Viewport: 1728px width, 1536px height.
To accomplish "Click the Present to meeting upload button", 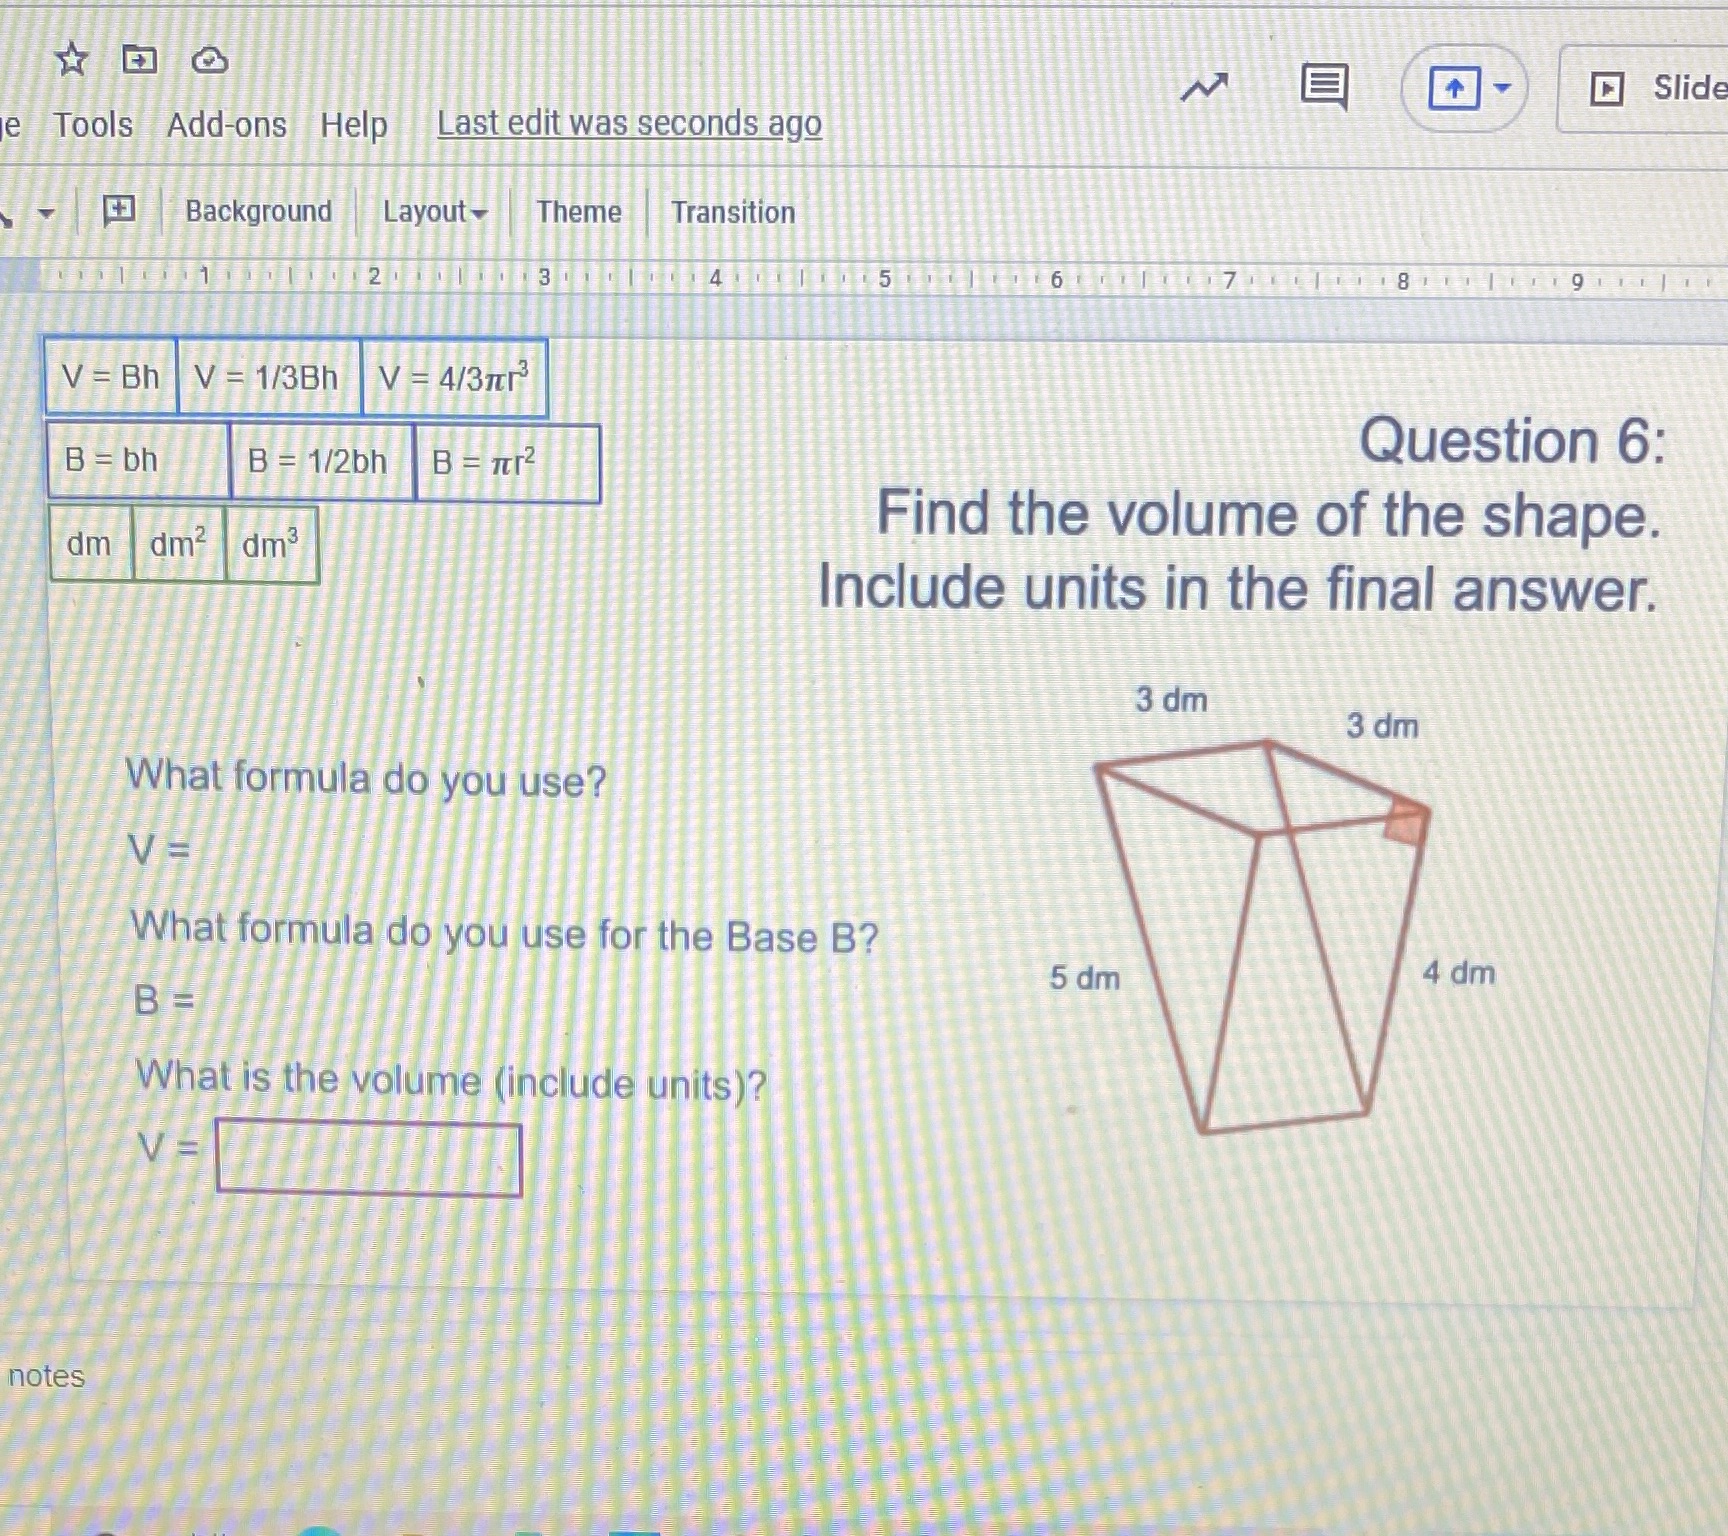I will click(x=1453, y=89).
